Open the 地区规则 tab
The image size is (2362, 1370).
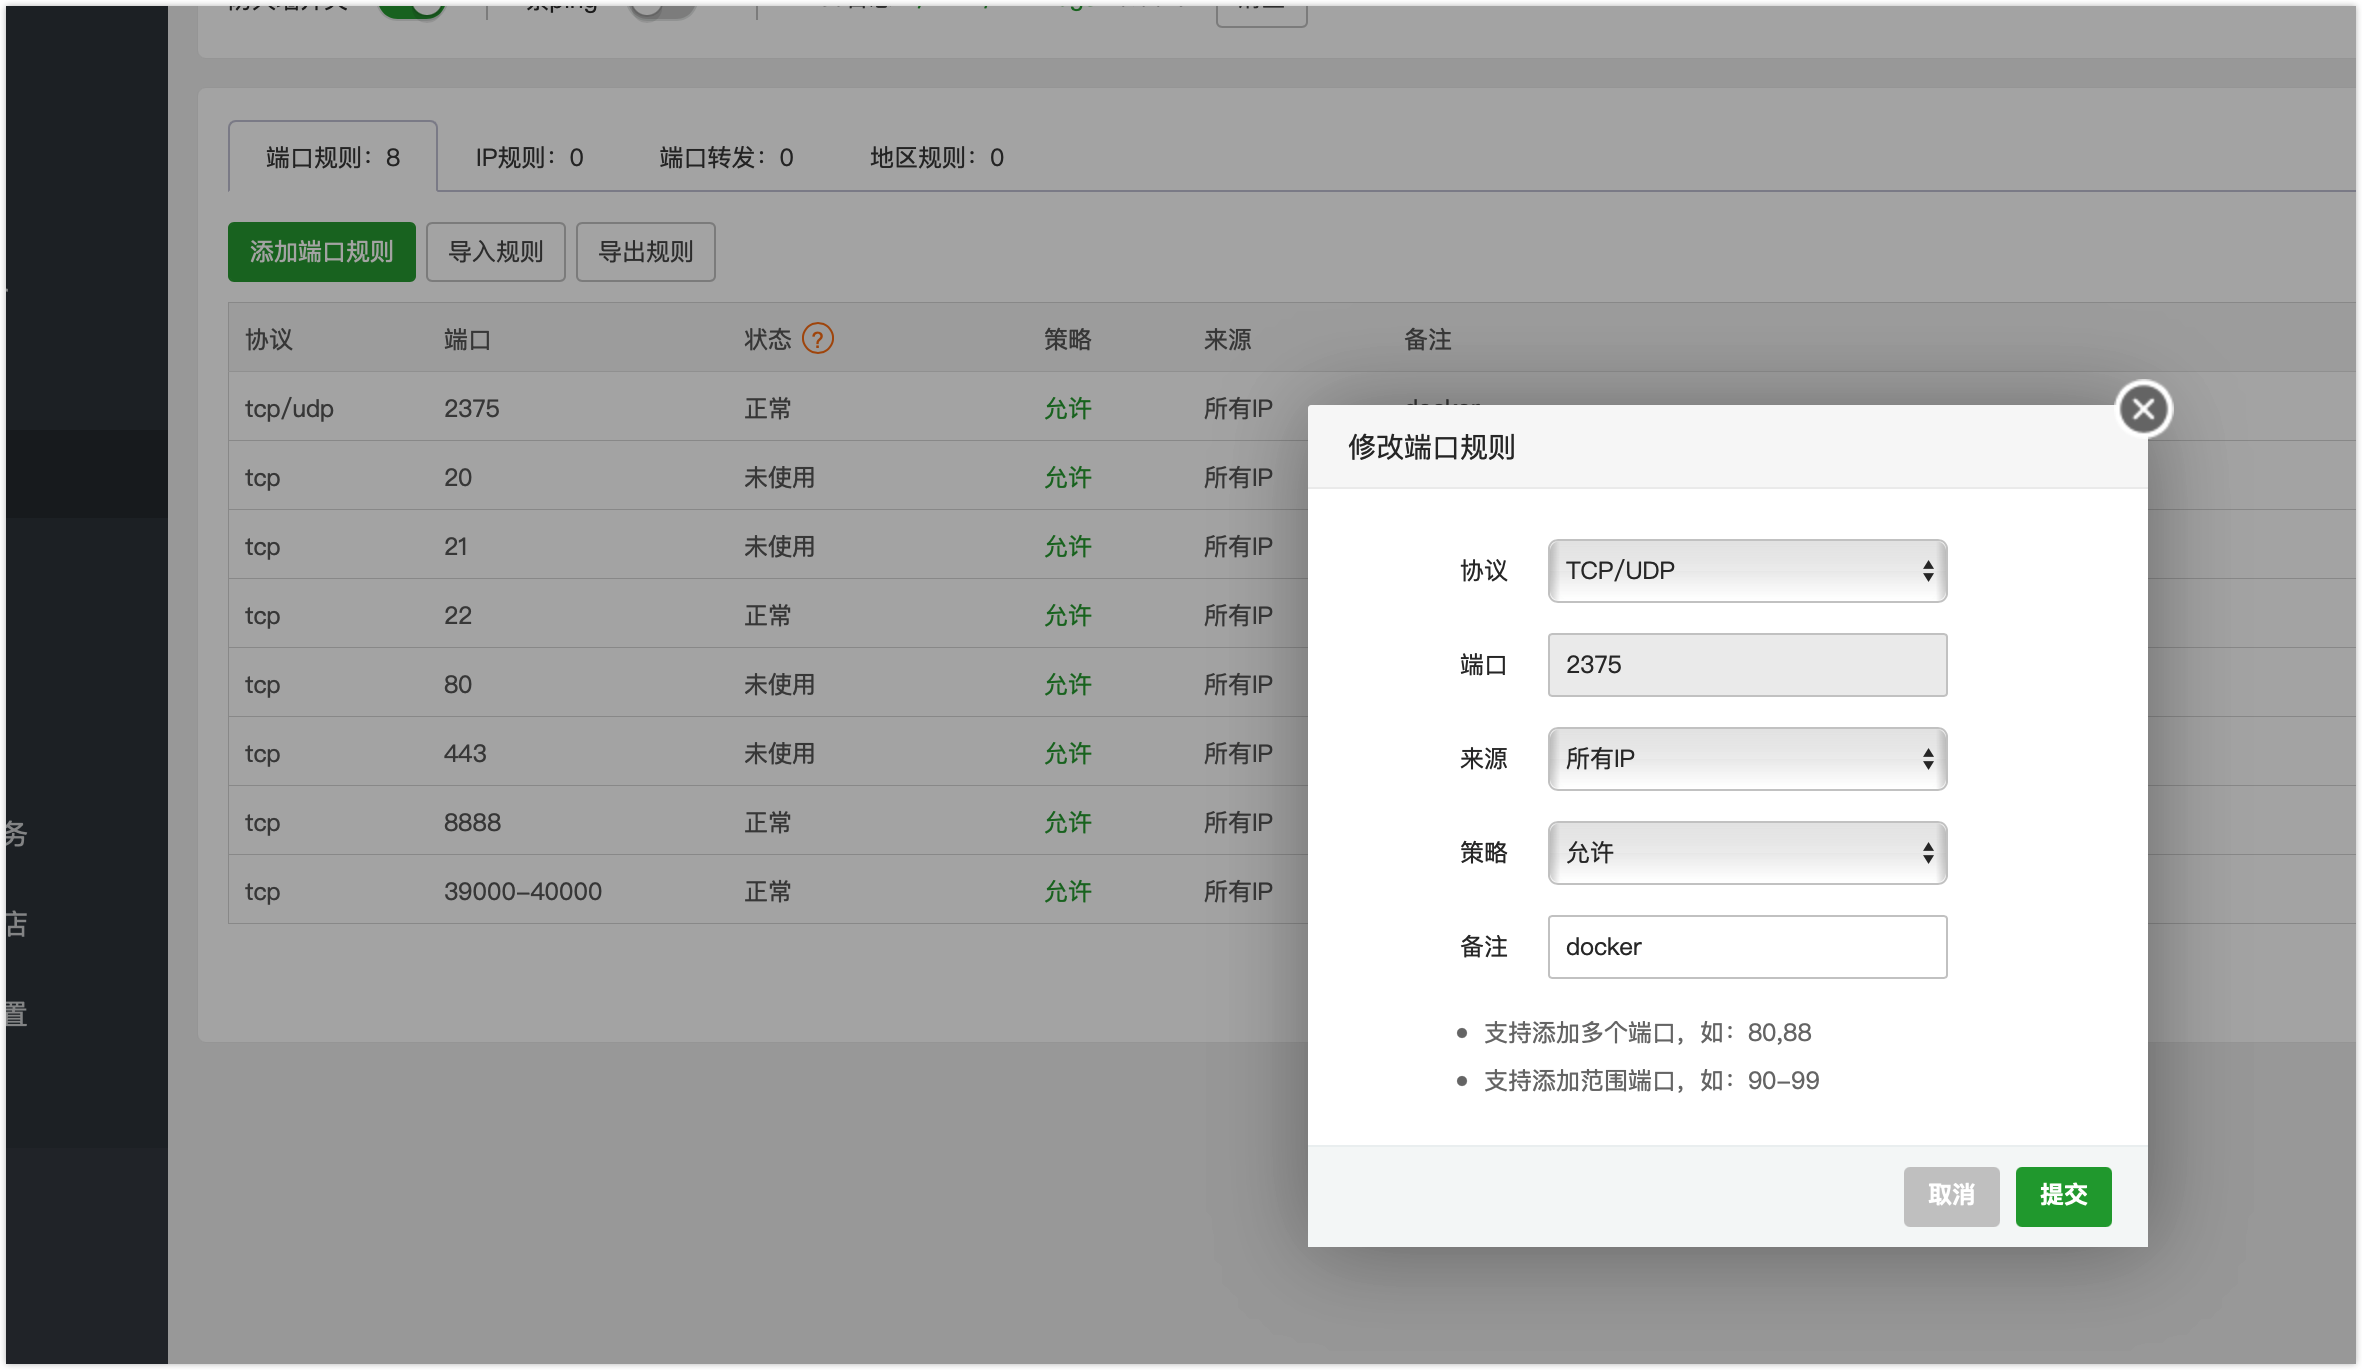(x=936, y=158)
